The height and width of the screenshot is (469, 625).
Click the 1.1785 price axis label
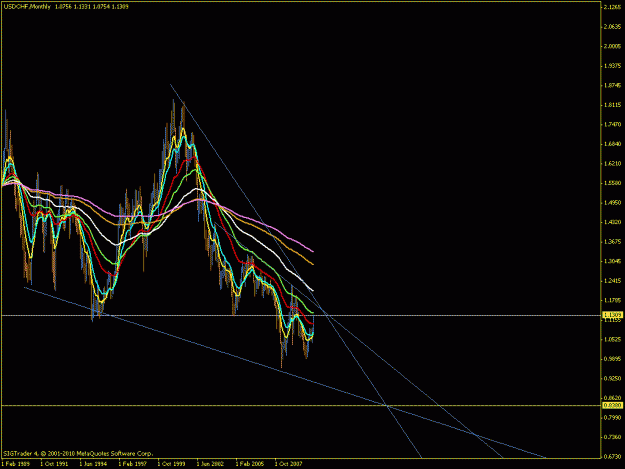pyautogui.click(x=613, y=300)
